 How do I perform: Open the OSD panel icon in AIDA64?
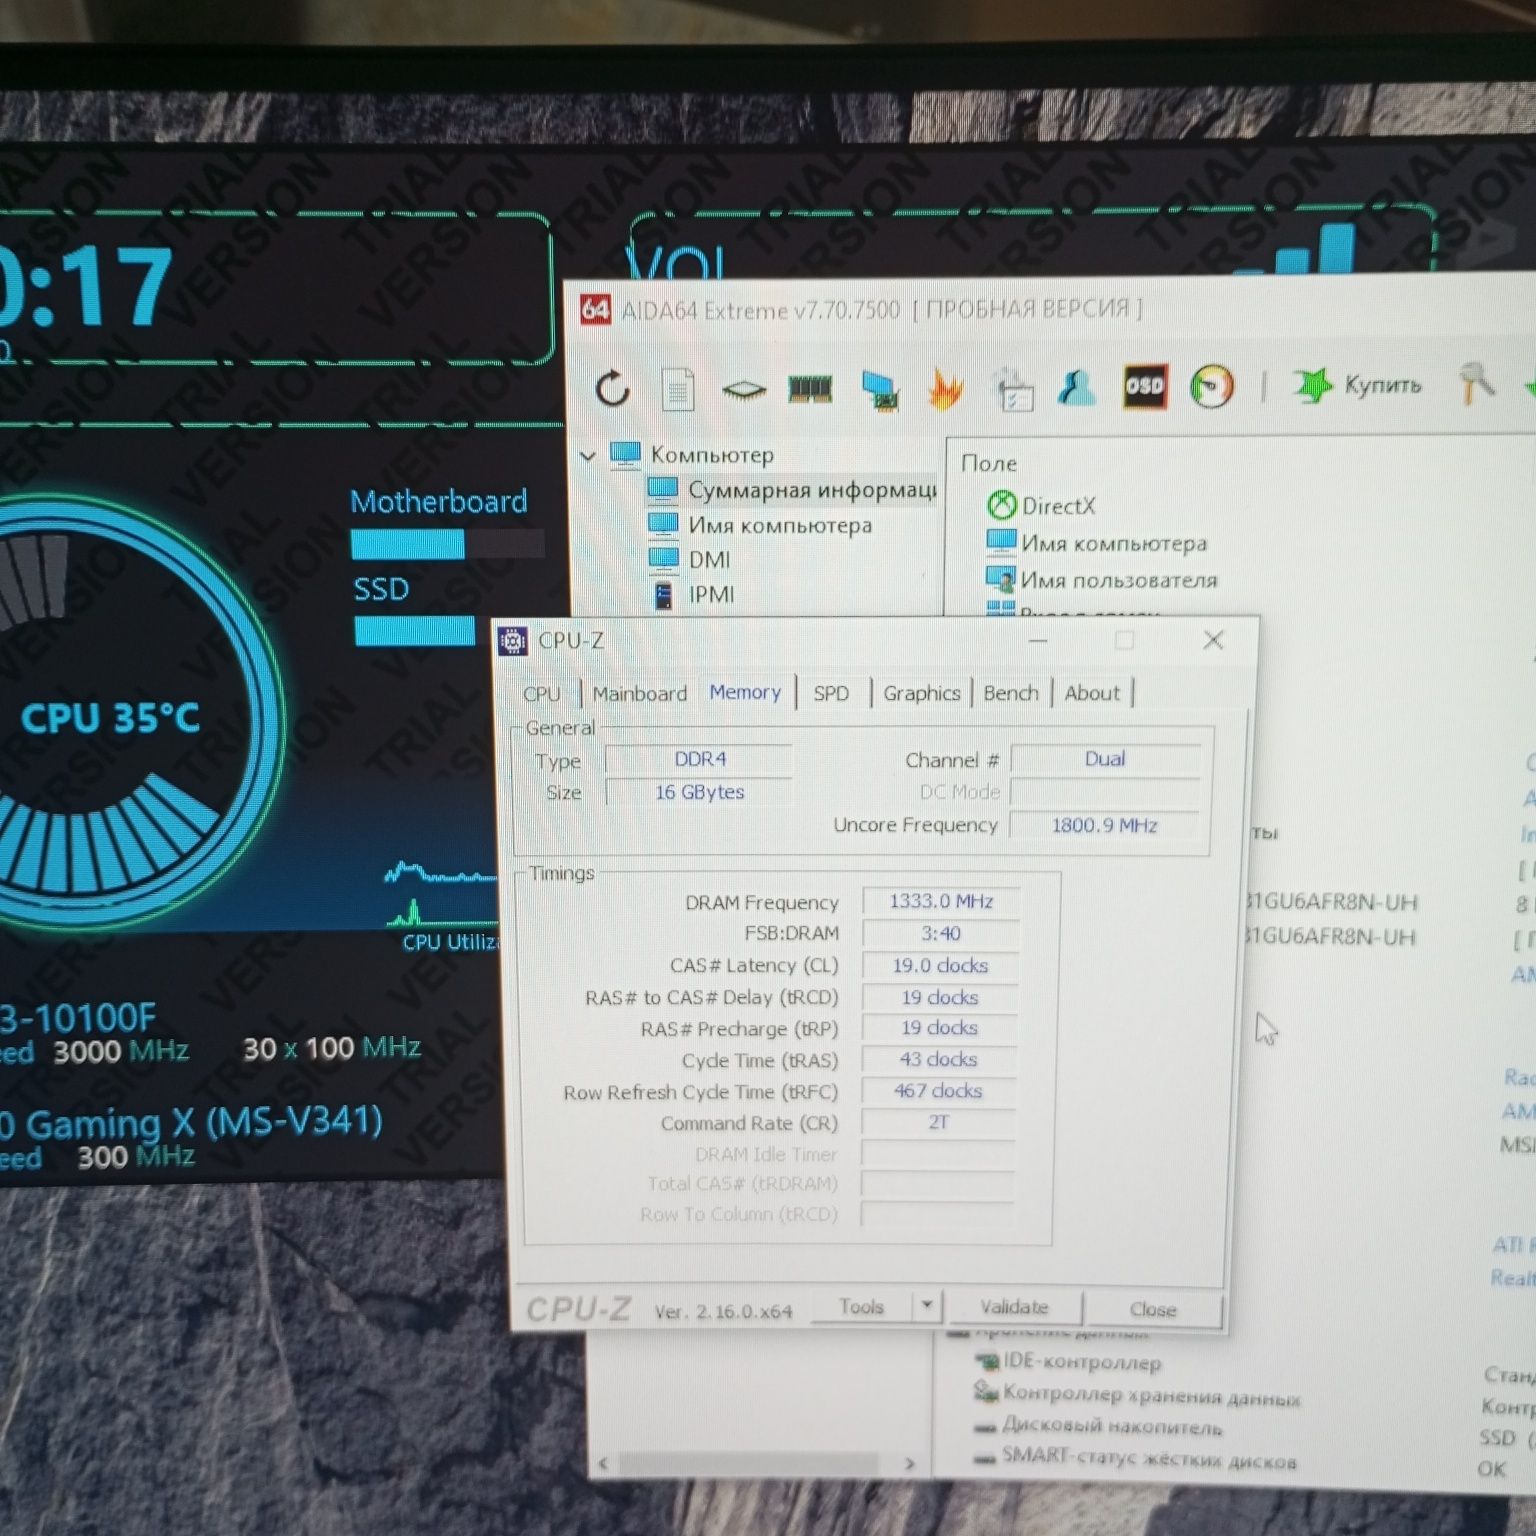1144,386
